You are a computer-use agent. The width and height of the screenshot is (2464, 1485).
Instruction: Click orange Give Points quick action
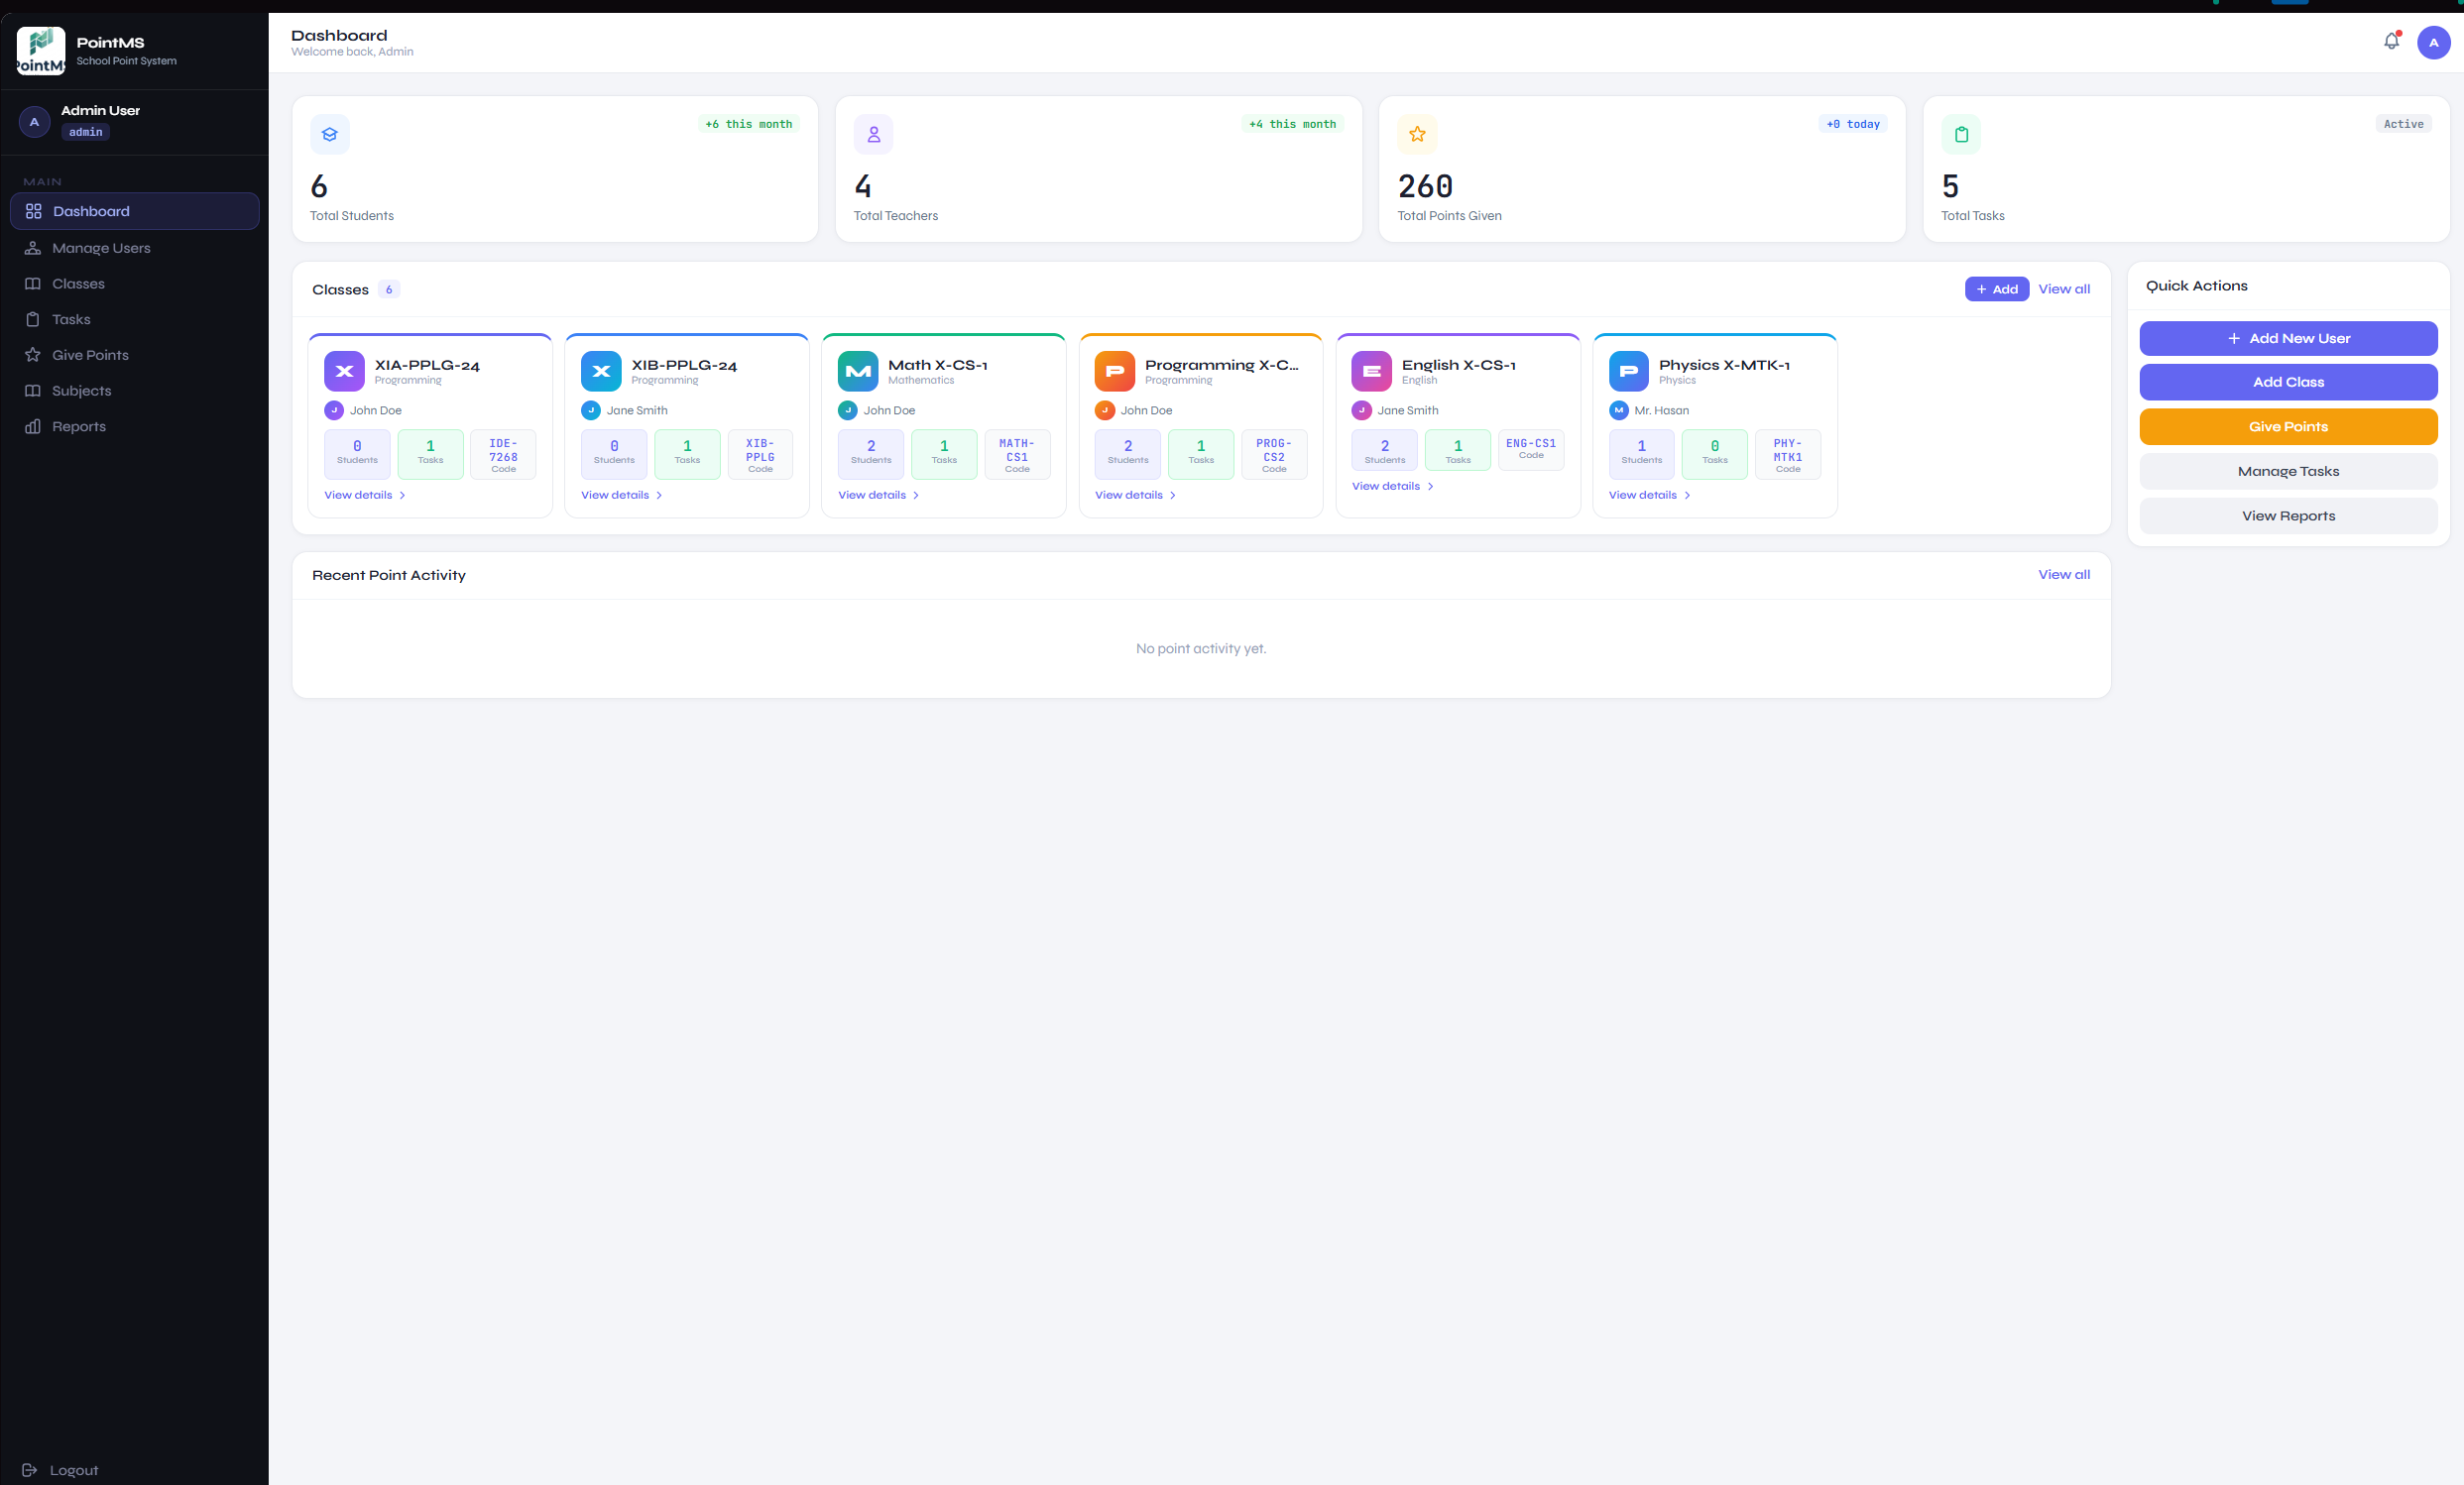[x=2288, y=427]
